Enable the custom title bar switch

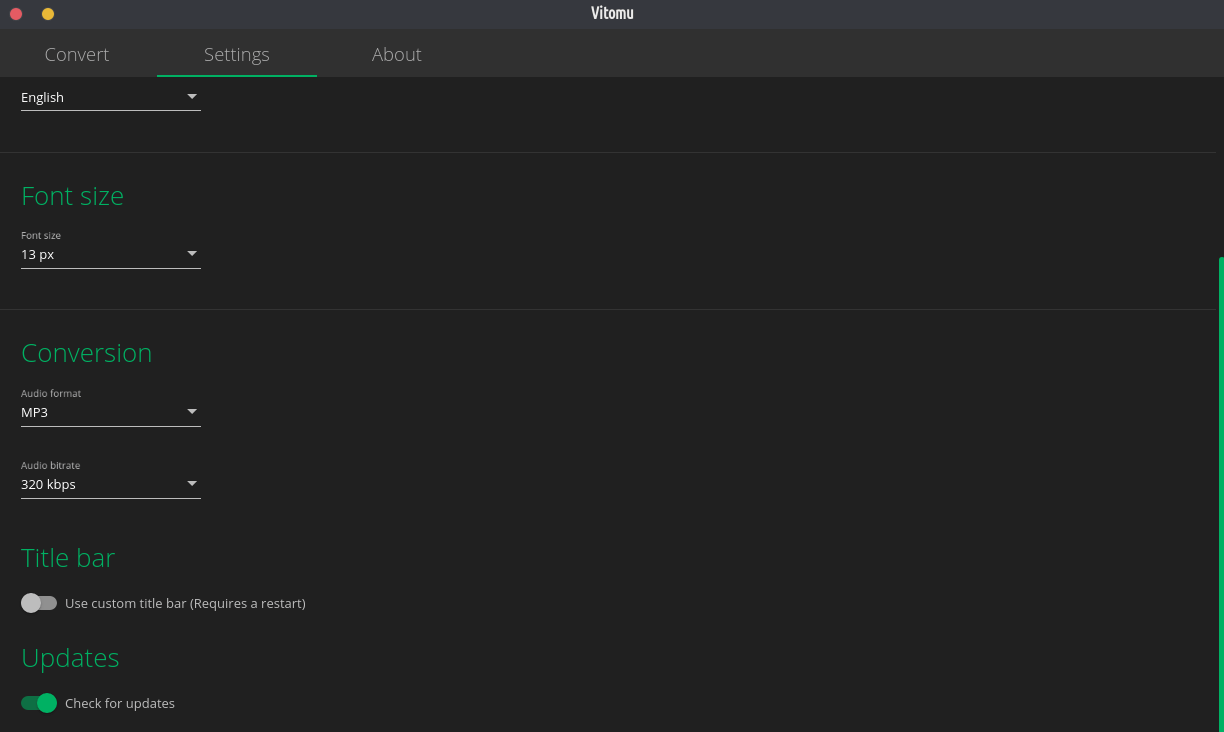point(39,603)
